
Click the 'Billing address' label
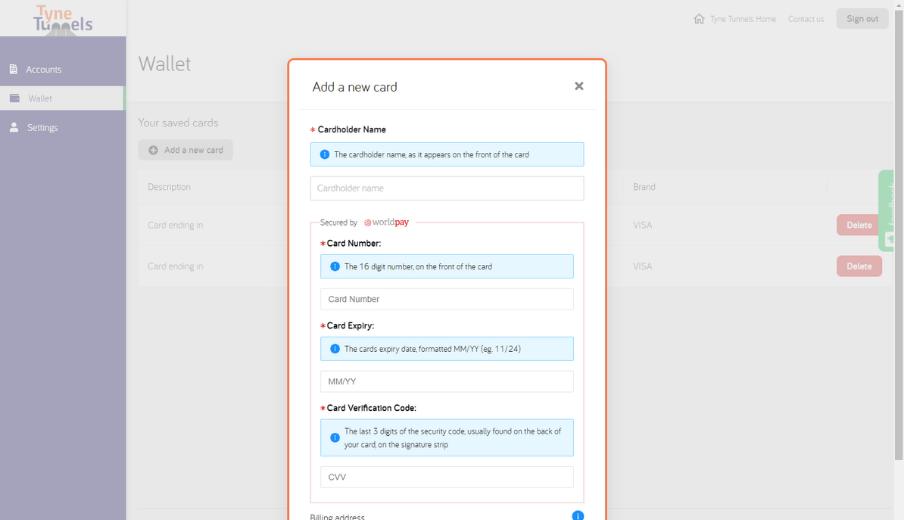click(x=337, y=517)
